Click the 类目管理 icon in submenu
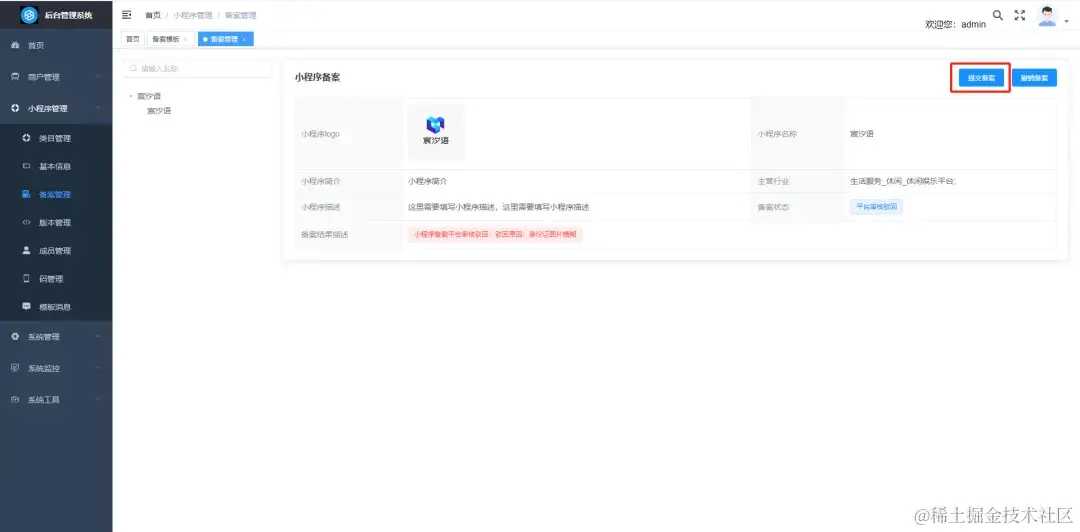This screenshot has width=1080, height=532. [x=27, y=138]
